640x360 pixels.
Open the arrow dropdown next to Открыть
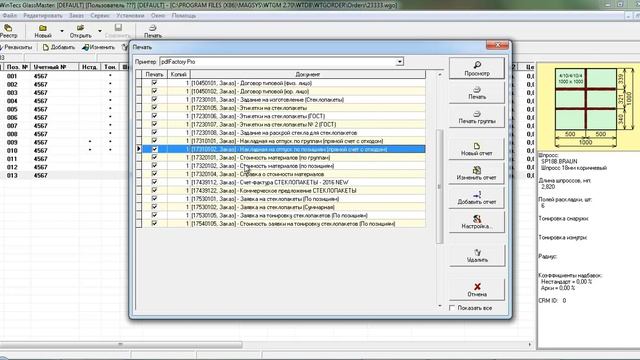click(x=100, y=31)
